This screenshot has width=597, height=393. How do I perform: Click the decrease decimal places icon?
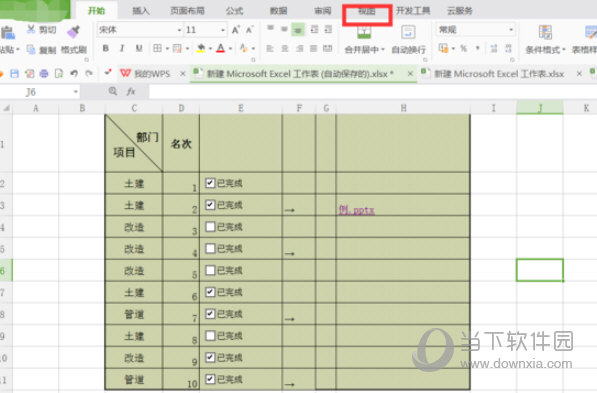coord(508,48)
